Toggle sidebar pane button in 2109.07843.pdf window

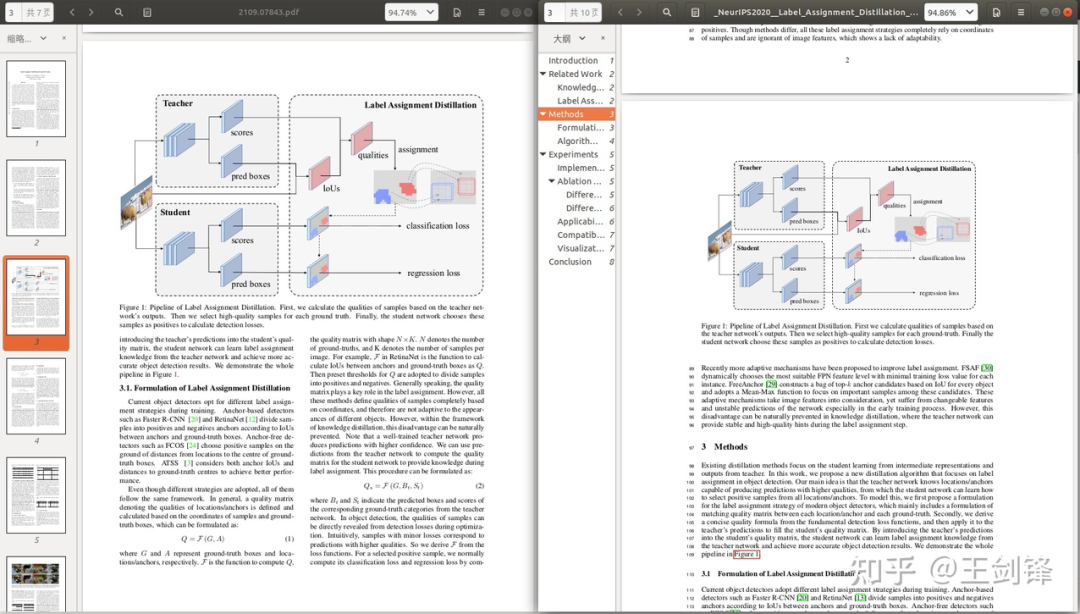147,12
